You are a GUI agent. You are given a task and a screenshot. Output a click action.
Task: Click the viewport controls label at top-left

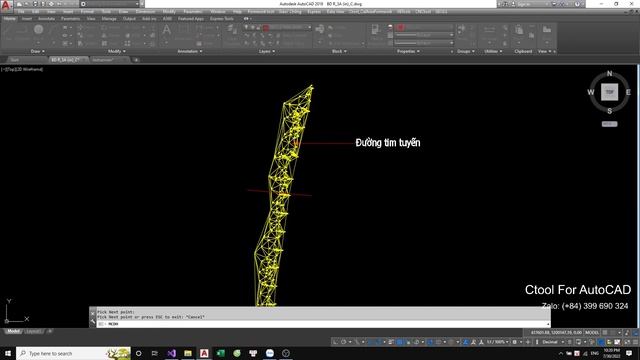pos(22,69)
